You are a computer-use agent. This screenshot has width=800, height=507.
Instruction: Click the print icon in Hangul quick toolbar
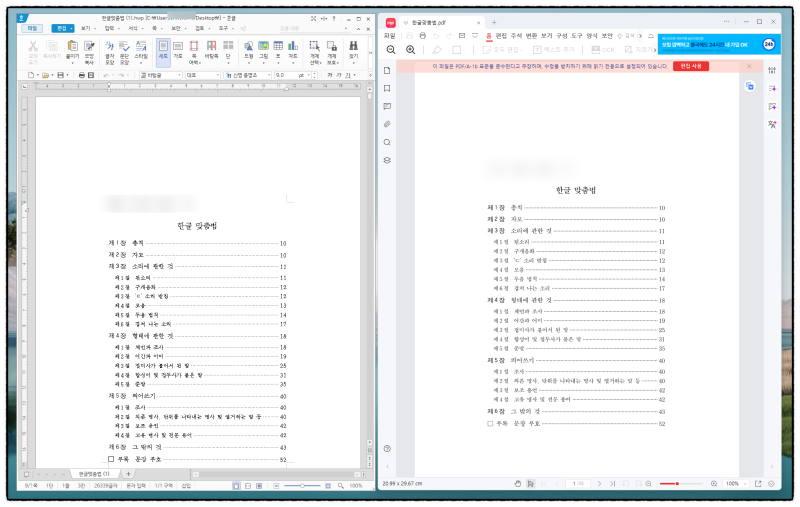pyautogui.click(x=82, y=75)
